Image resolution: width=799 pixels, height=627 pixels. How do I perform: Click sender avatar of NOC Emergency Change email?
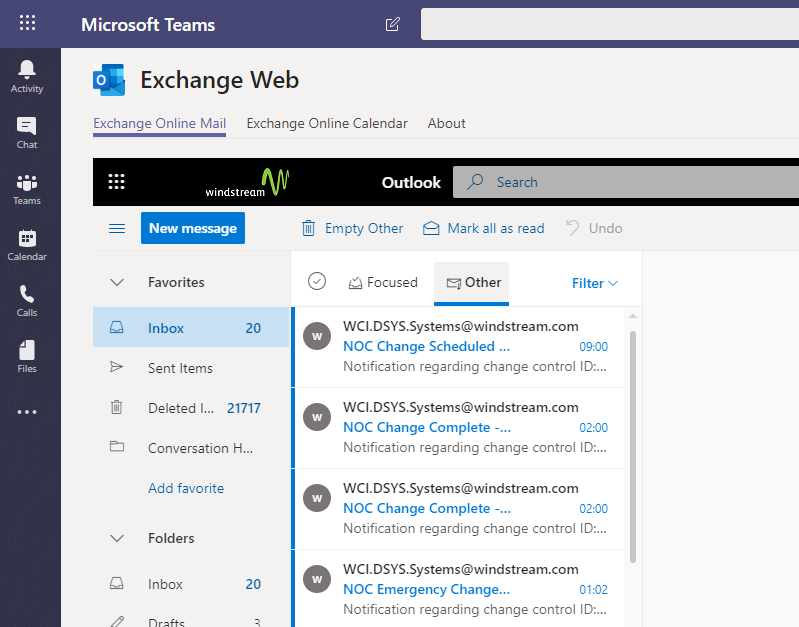coord(317,580)
